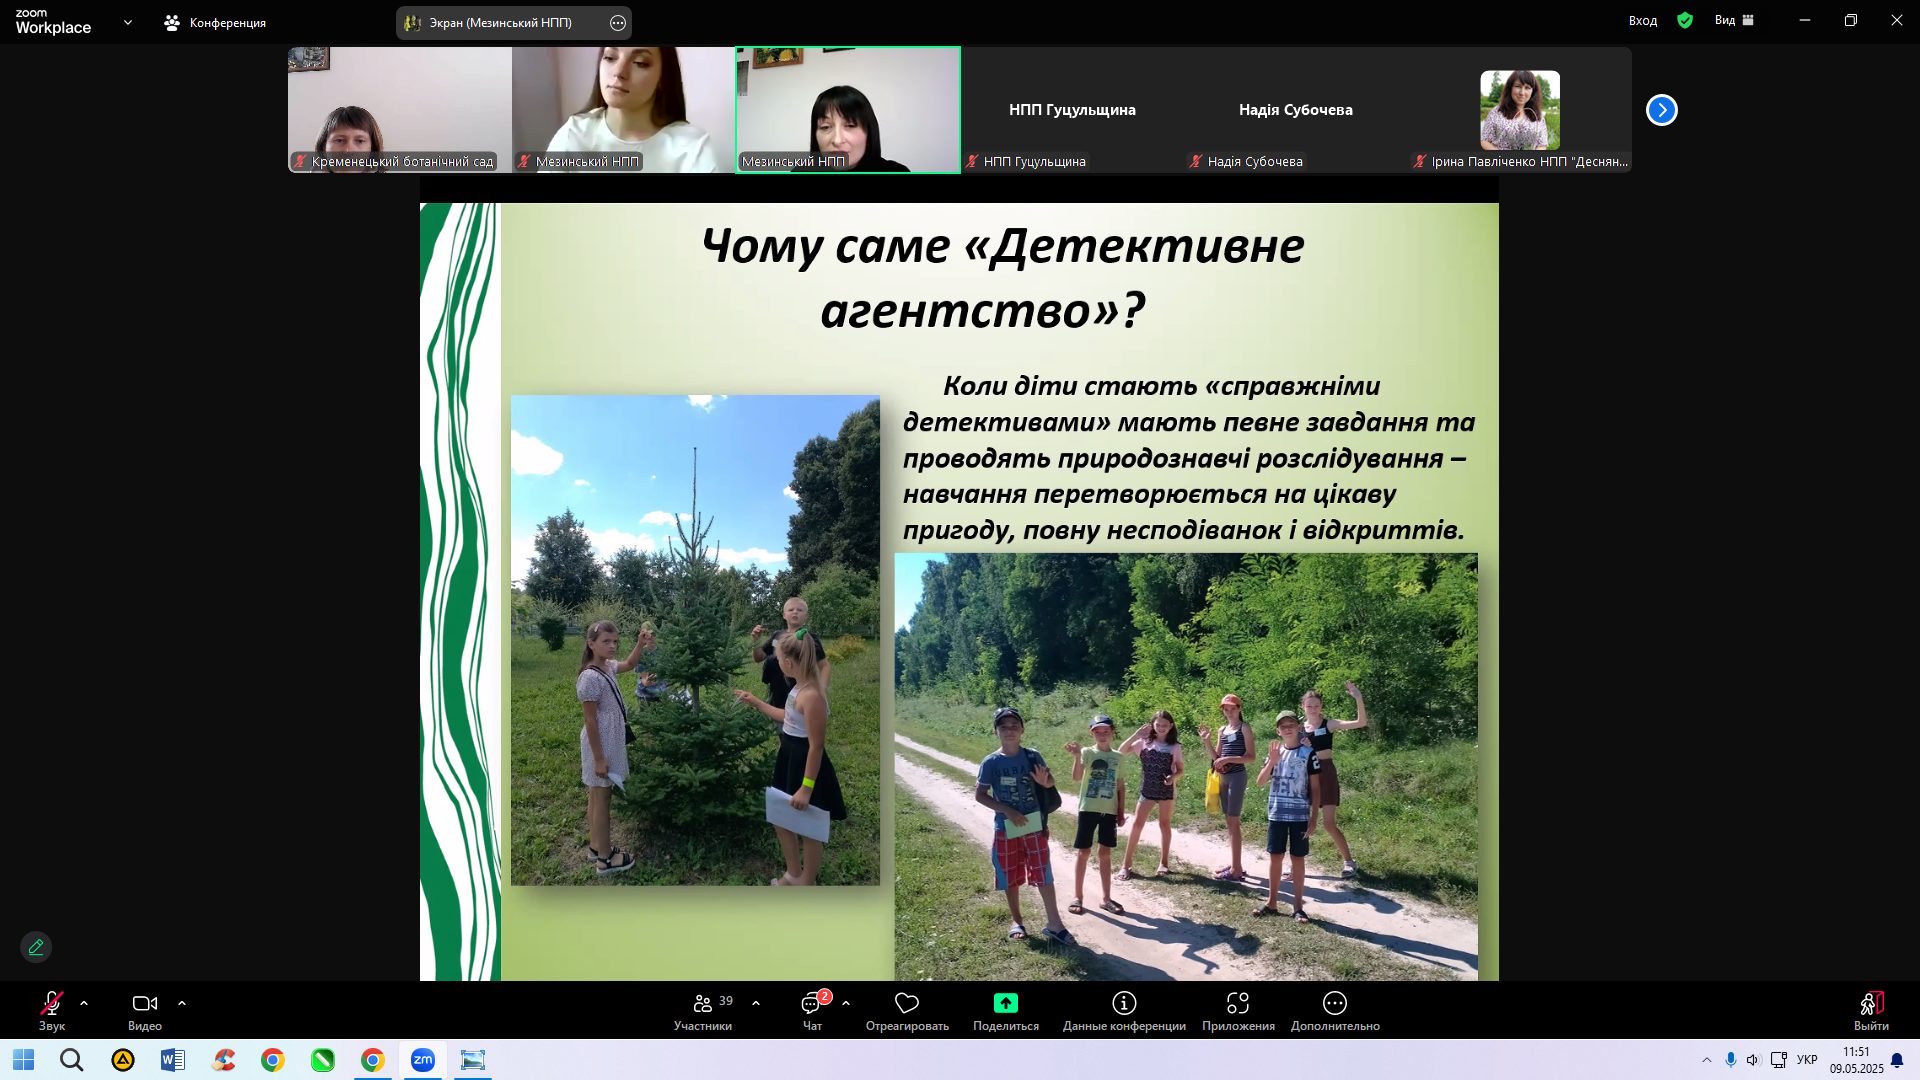Click the Выйти leave meeting button

click(x=1871, y=1008)
